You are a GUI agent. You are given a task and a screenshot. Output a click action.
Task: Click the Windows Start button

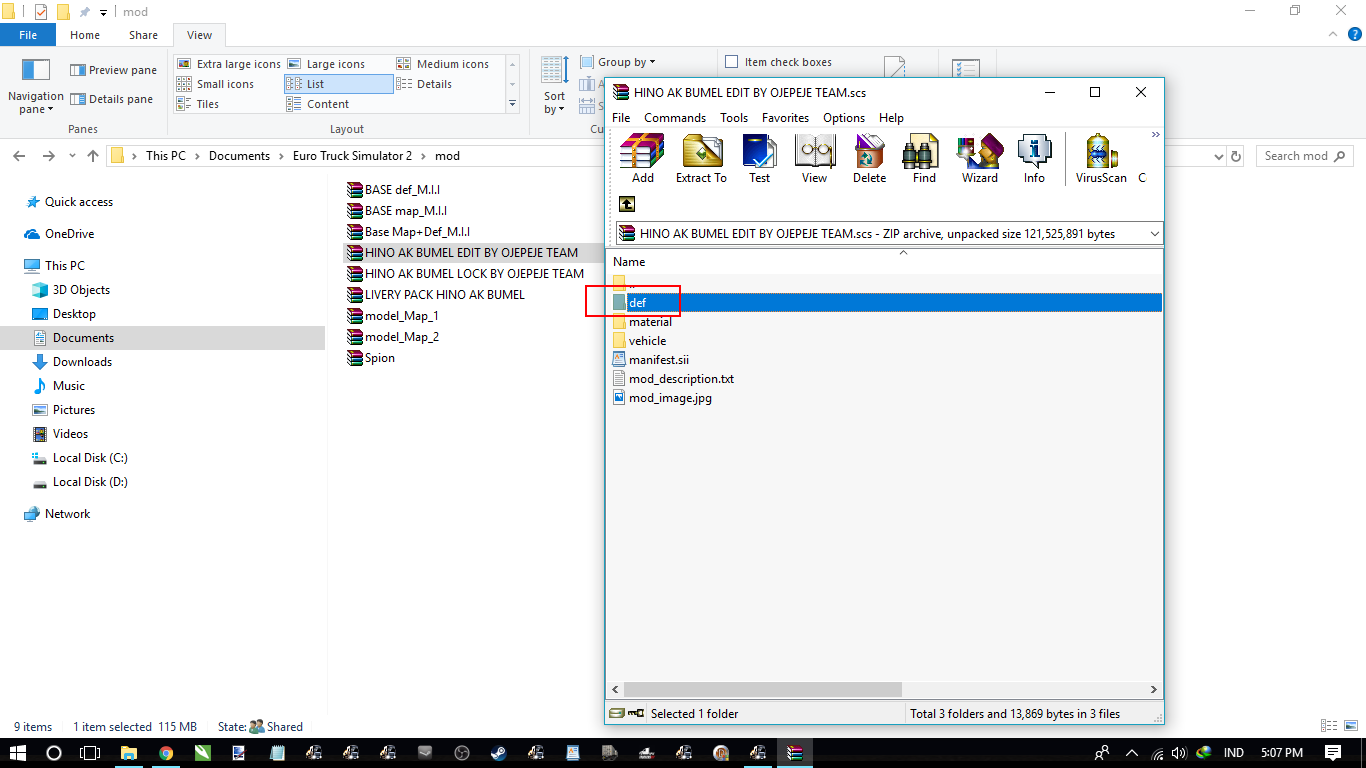point(18,752)
